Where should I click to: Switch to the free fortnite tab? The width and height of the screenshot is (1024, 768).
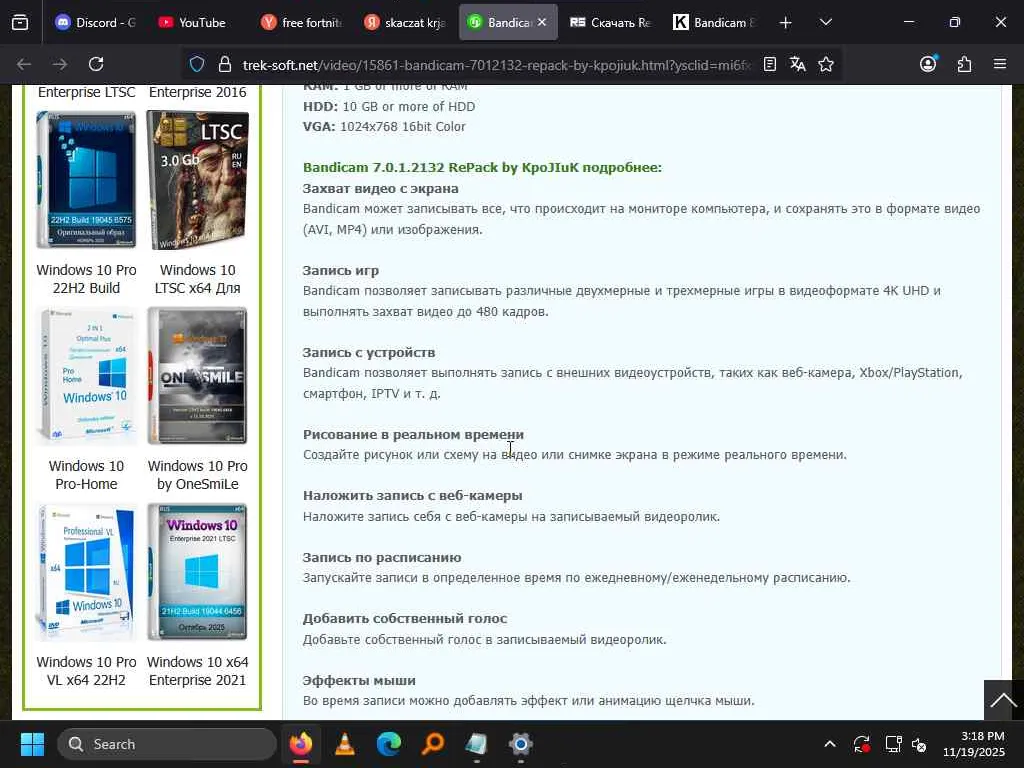(x=301, y=22)
